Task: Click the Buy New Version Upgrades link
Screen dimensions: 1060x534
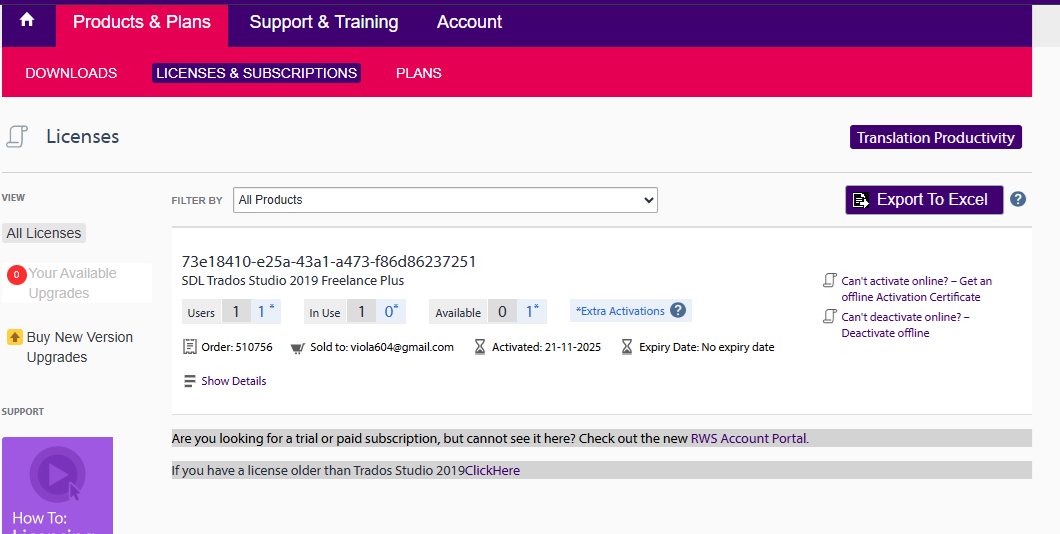Action: tap(80, 347)
